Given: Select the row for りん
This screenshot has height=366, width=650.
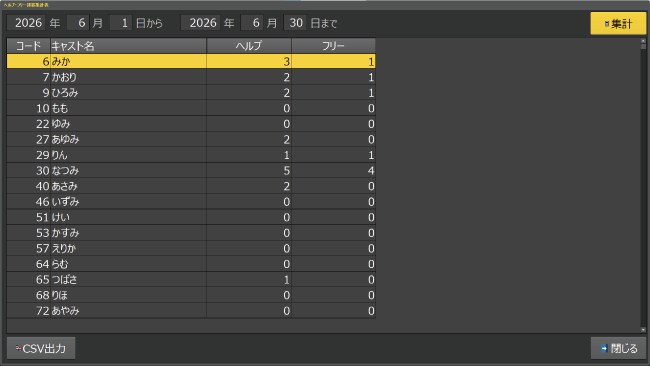Looking at the screenshot, I should point(191,155).
